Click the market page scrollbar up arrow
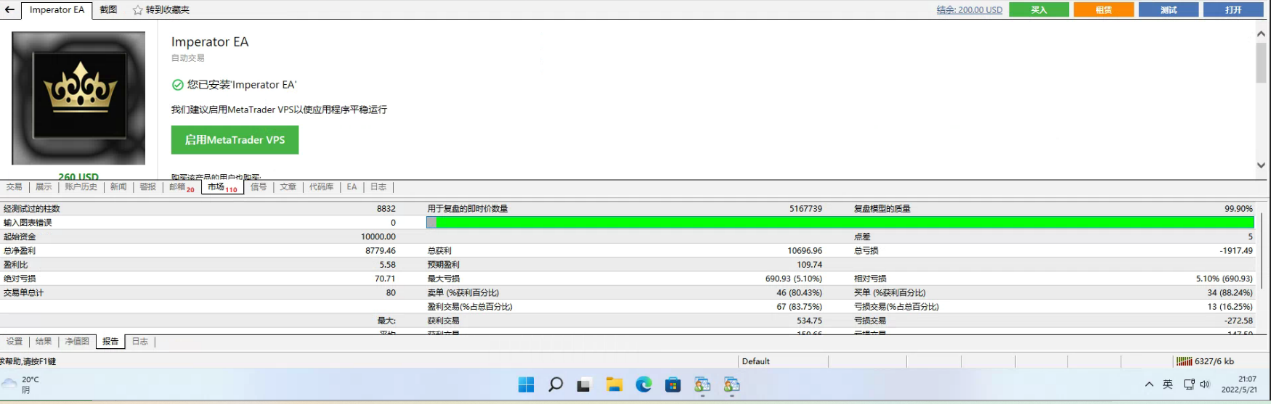This screenshot has height=404, width=1271. point(1262,32)
